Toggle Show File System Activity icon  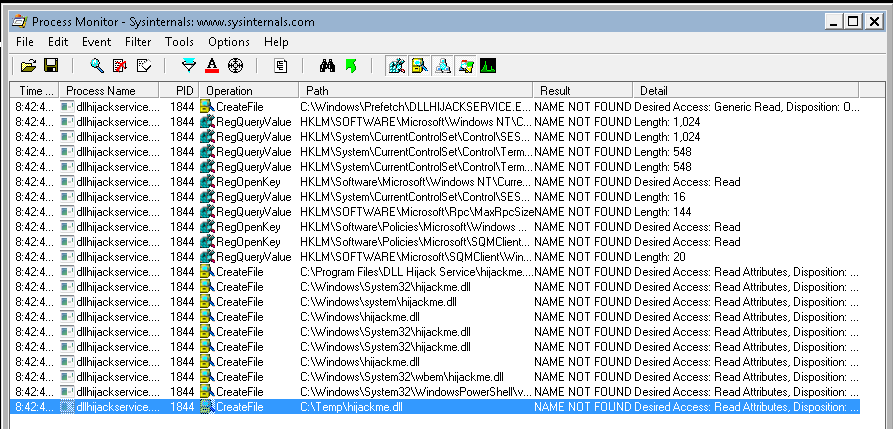pos(419,66)
